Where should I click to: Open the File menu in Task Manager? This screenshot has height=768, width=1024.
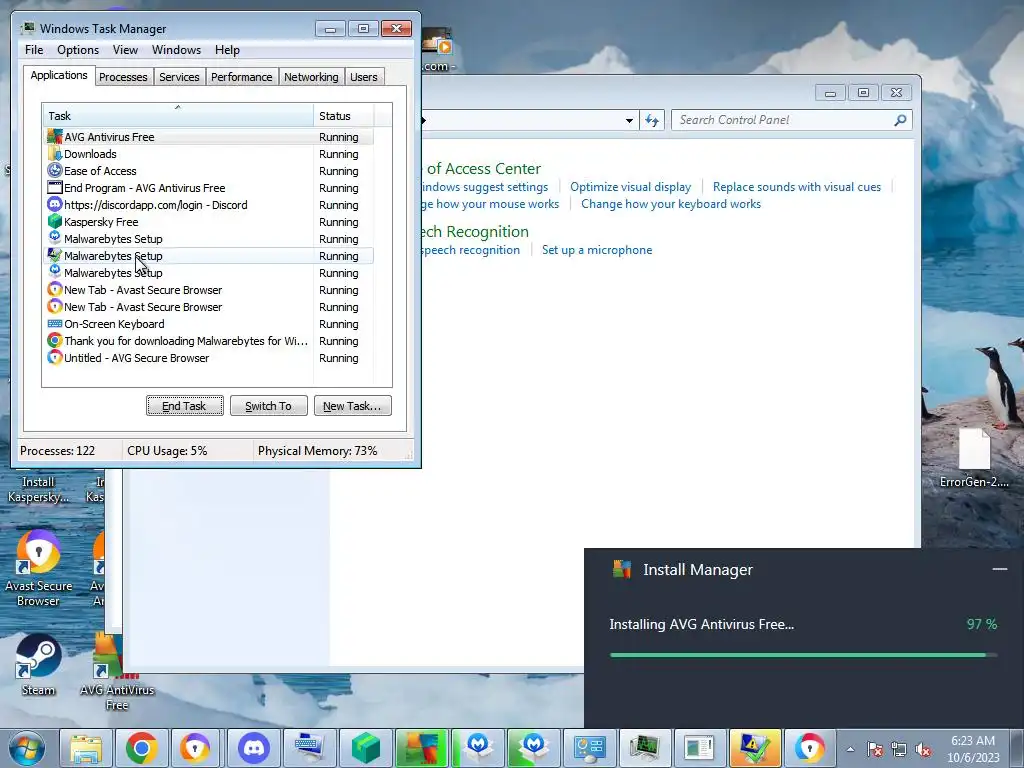(34, 50)
